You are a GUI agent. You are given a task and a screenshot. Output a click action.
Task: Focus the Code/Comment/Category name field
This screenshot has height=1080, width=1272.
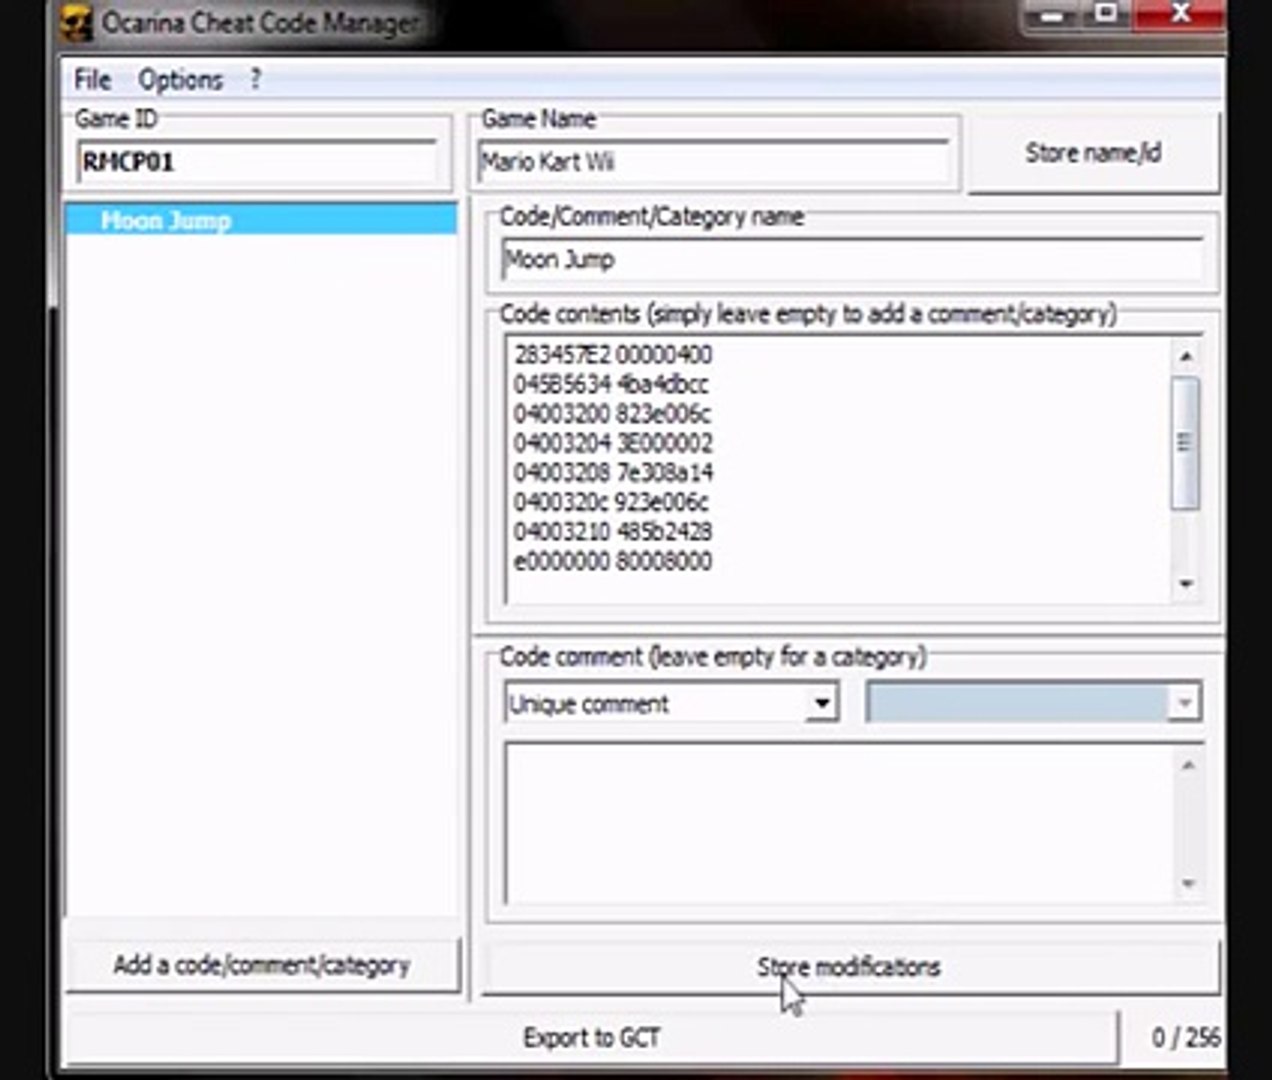[x=852, y=260]
